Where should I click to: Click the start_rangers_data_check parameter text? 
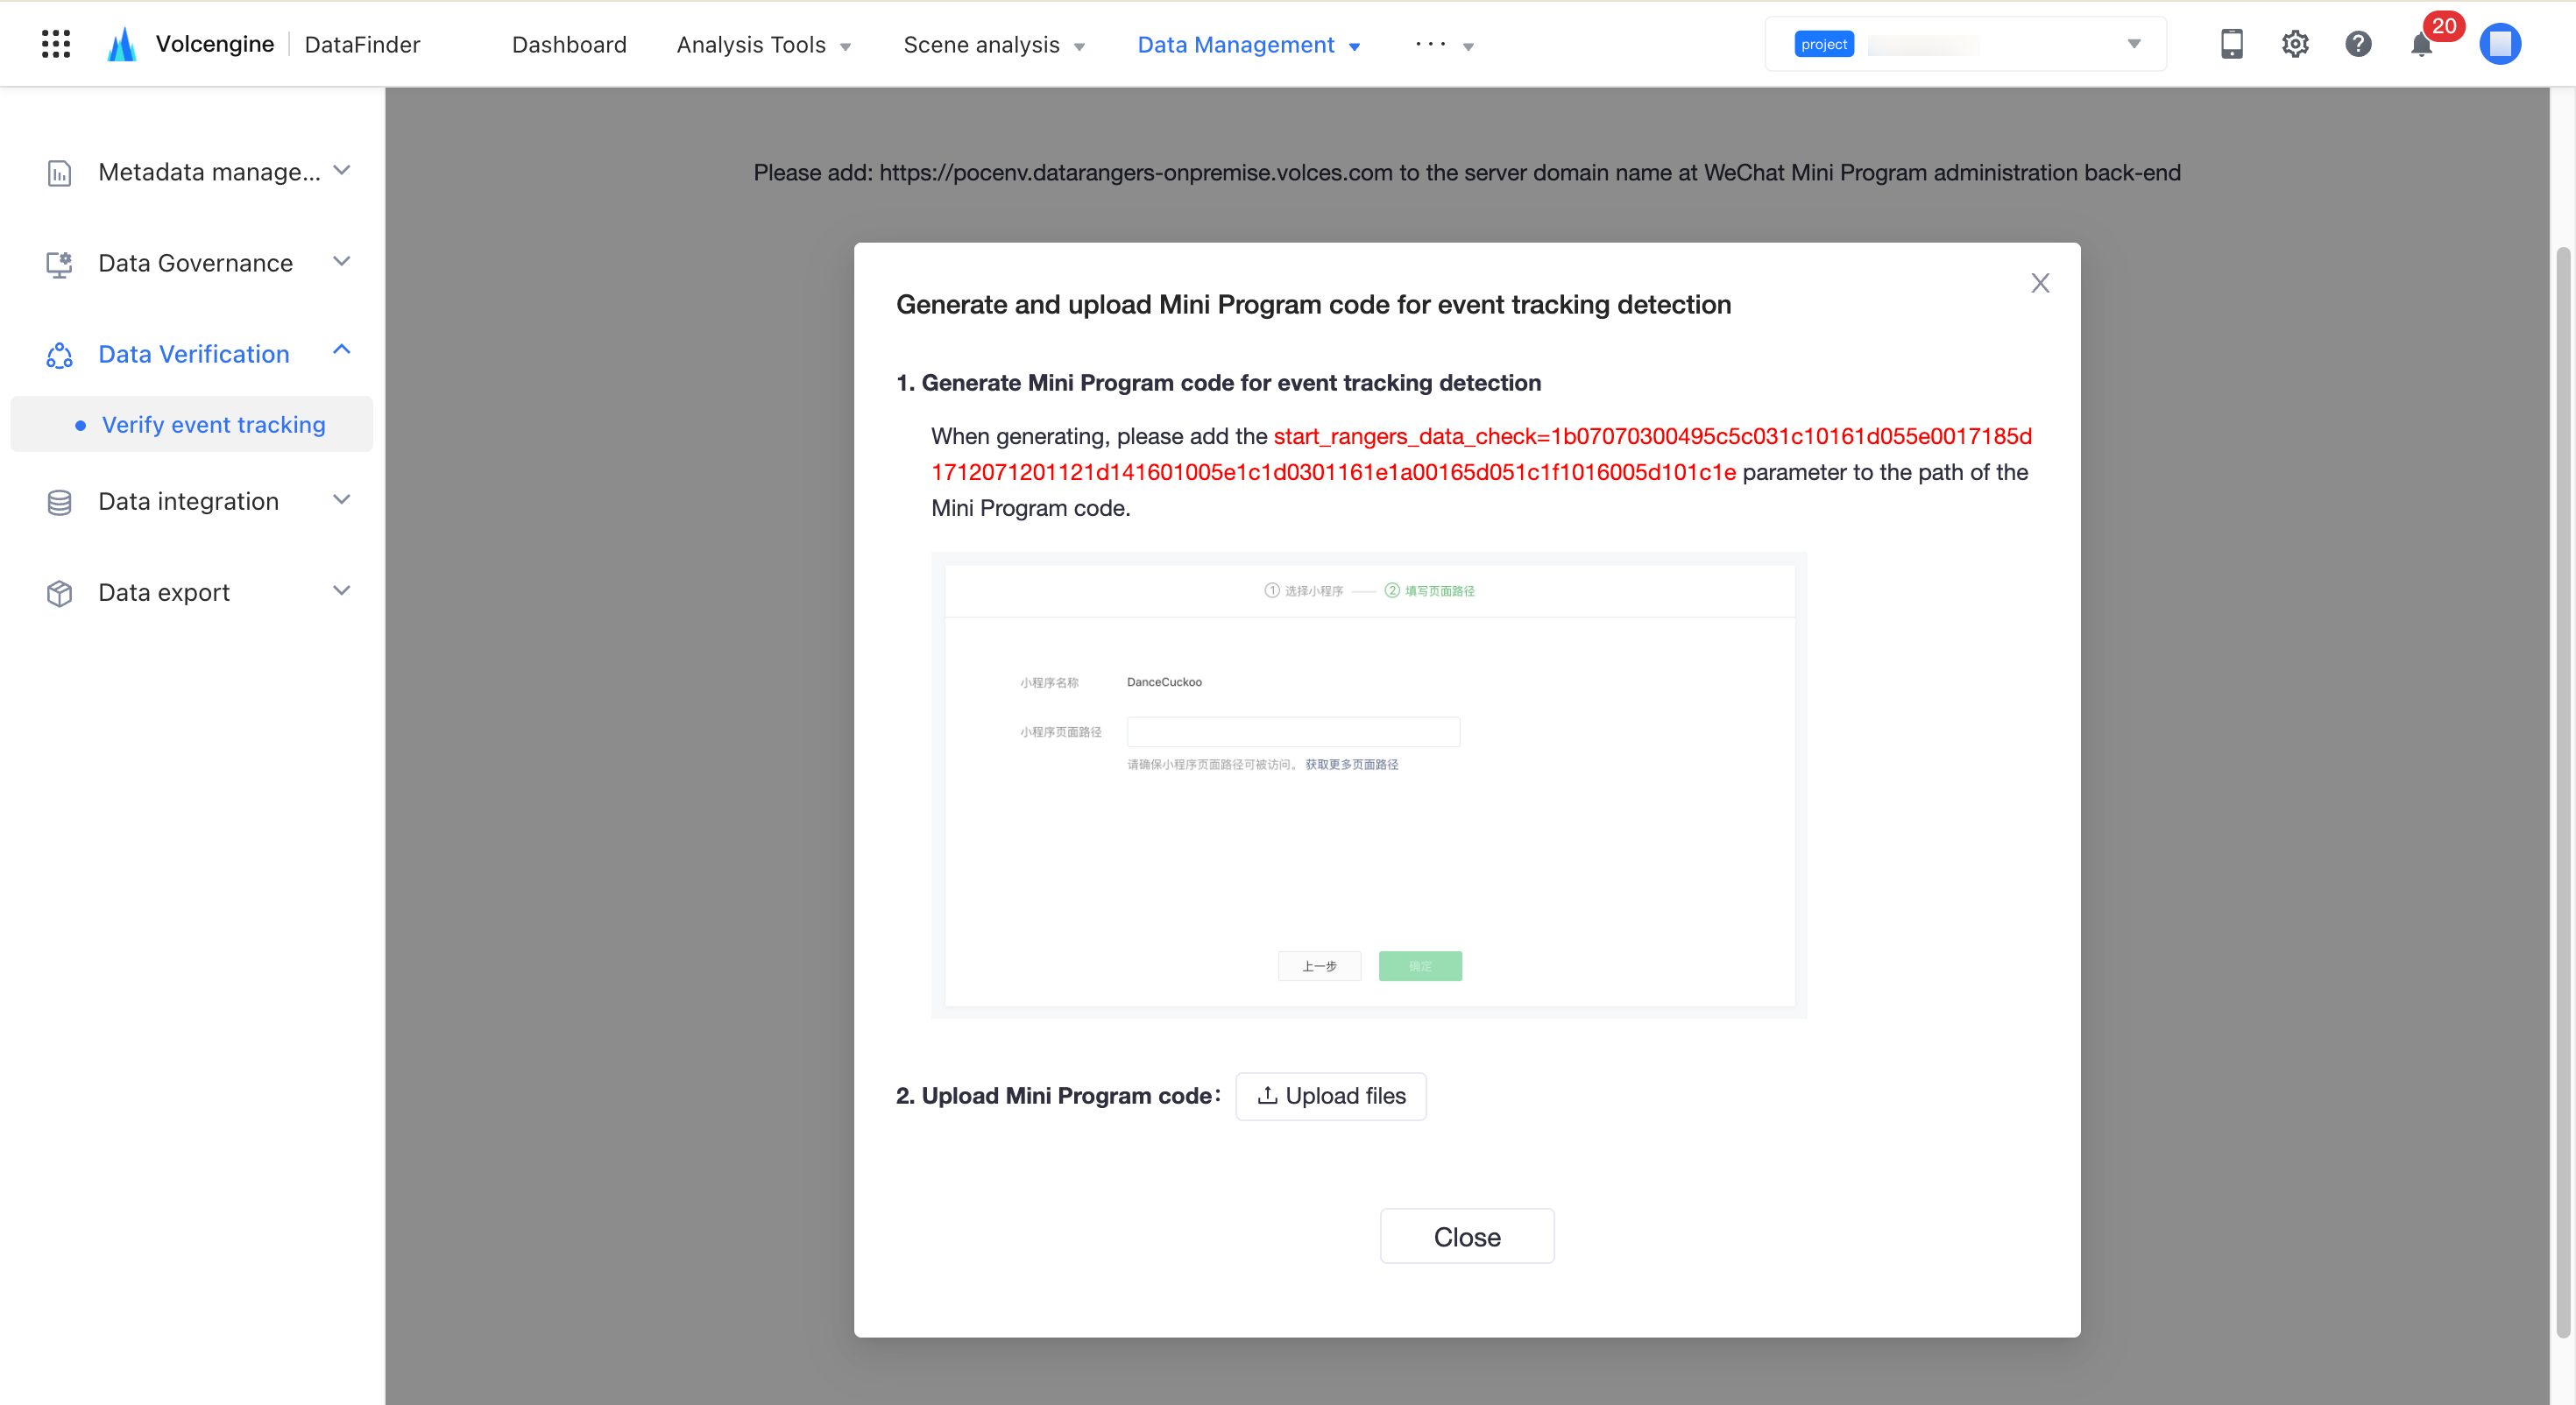tap(1481, 454)
